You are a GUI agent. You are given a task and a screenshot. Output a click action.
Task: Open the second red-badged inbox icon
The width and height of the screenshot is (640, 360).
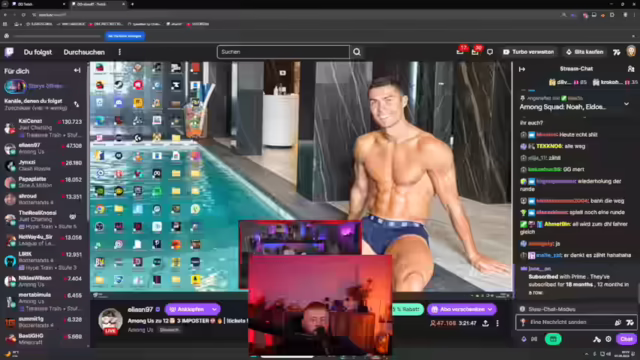476,51
